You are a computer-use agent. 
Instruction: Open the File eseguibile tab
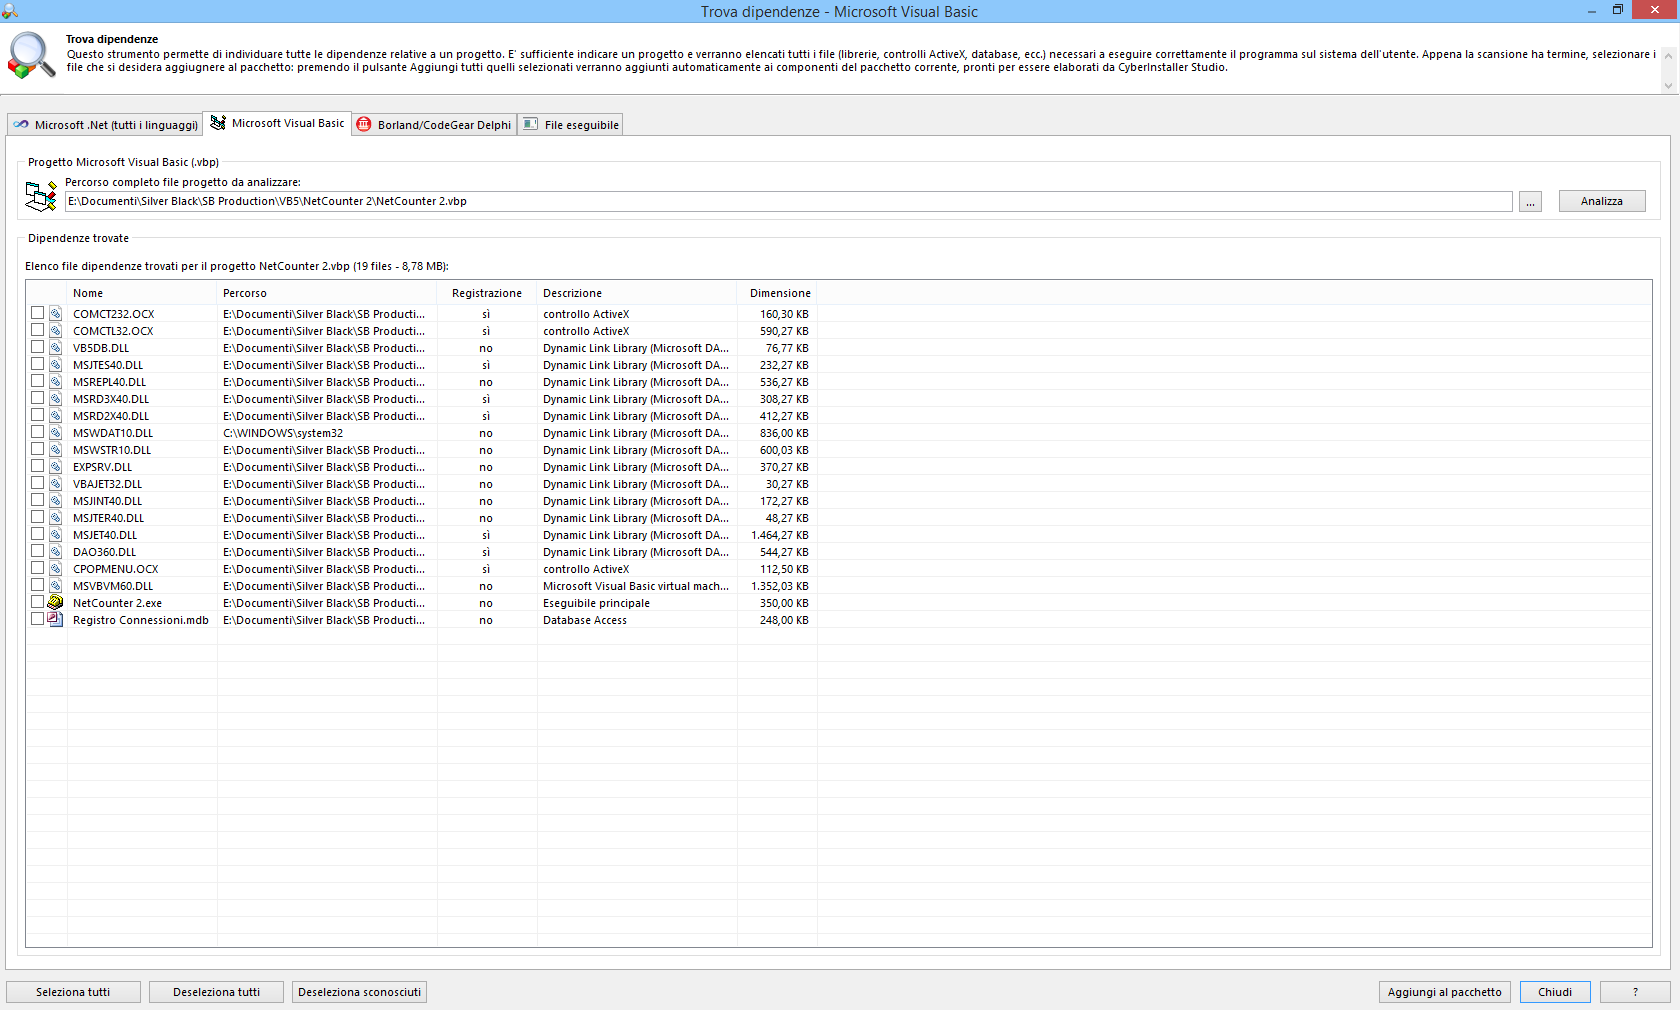pyautogui.click(x=570, y=125)
